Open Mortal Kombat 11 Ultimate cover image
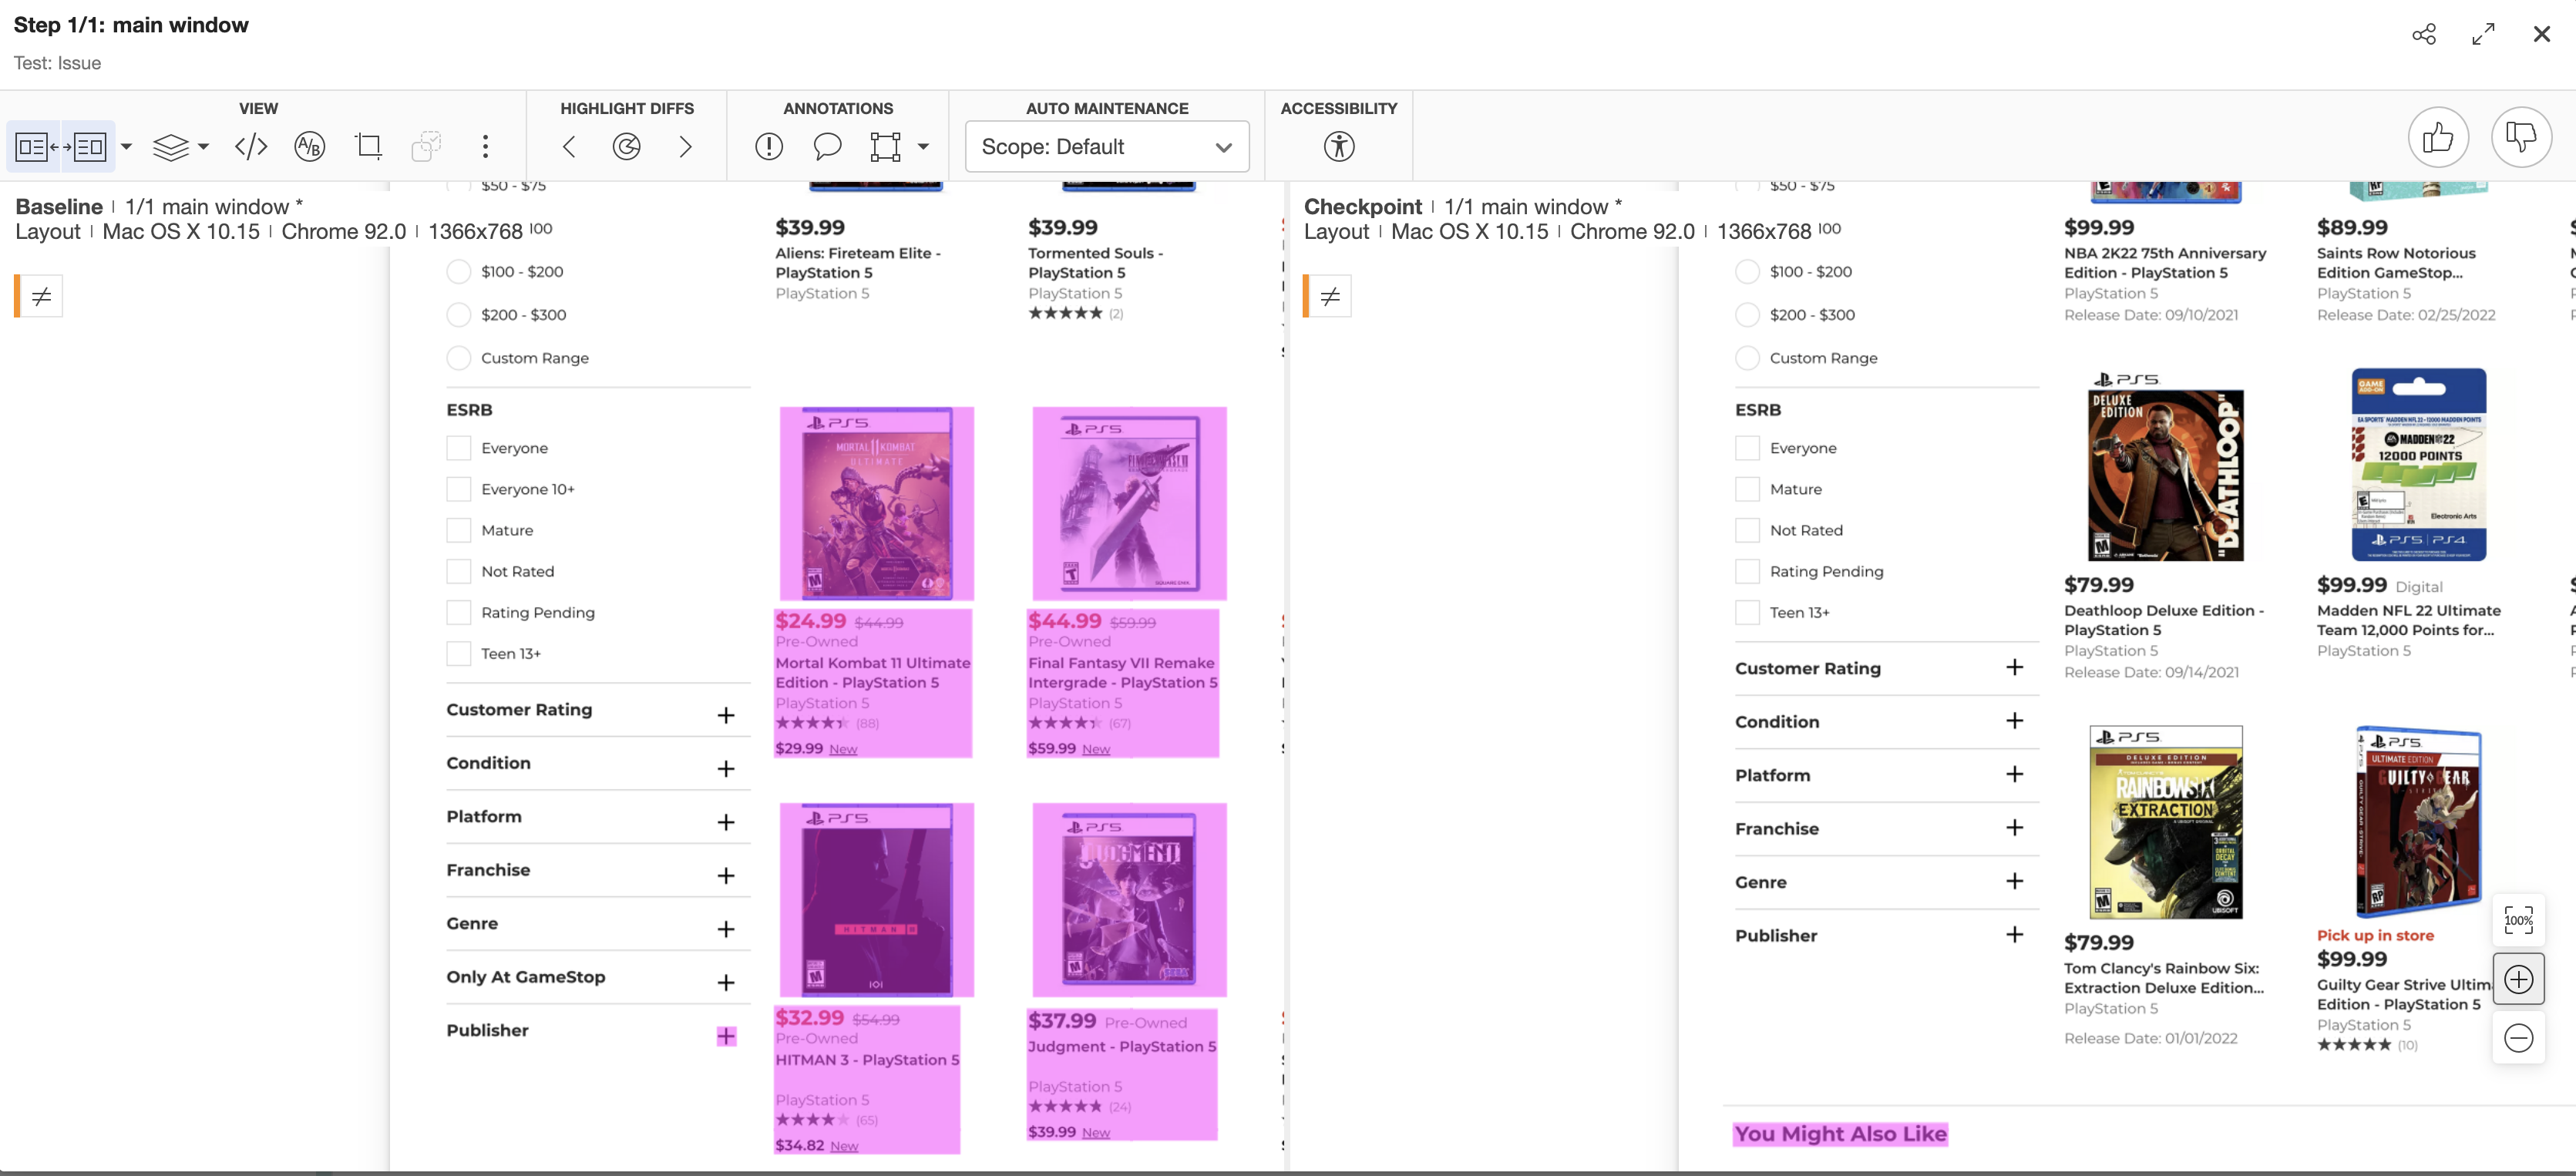Viewport: 2576px width, 1176px height. coord(877,504)
